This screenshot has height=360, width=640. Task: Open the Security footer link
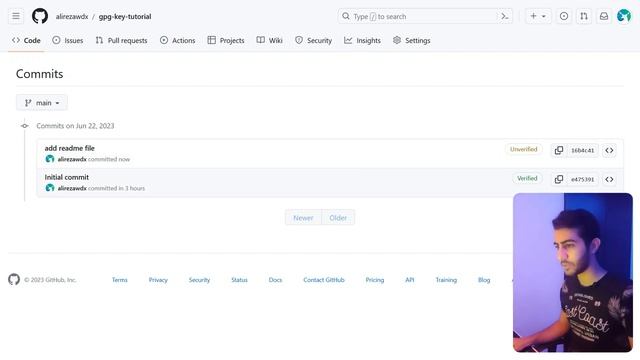tap(199, 280)
